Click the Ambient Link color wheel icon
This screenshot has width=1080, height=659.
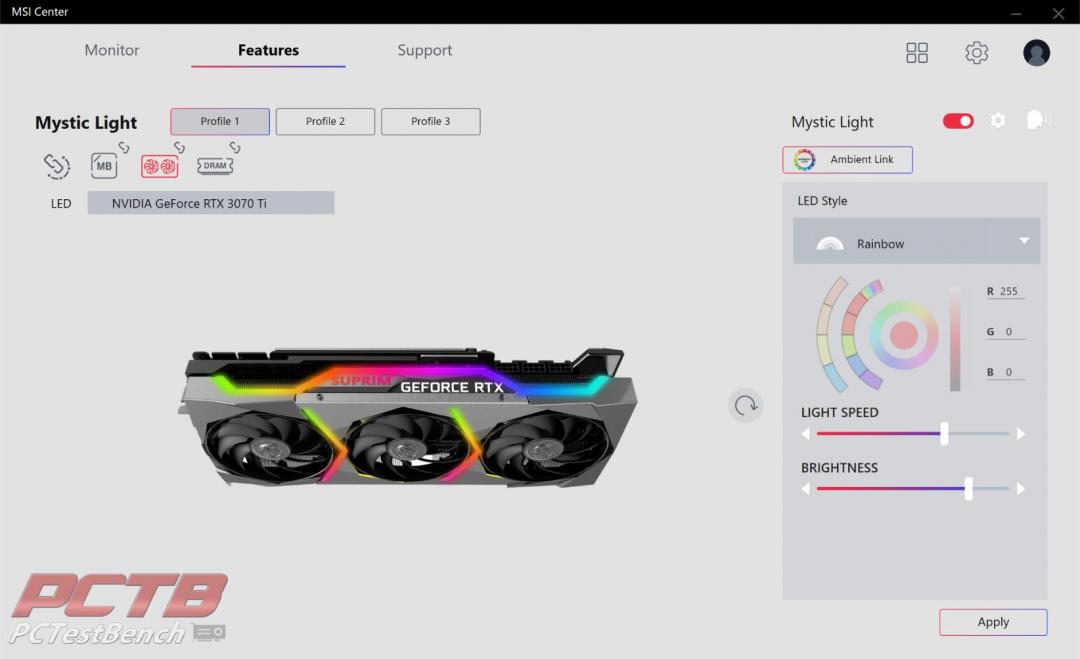pyautogui.click(x=804, y=160)
